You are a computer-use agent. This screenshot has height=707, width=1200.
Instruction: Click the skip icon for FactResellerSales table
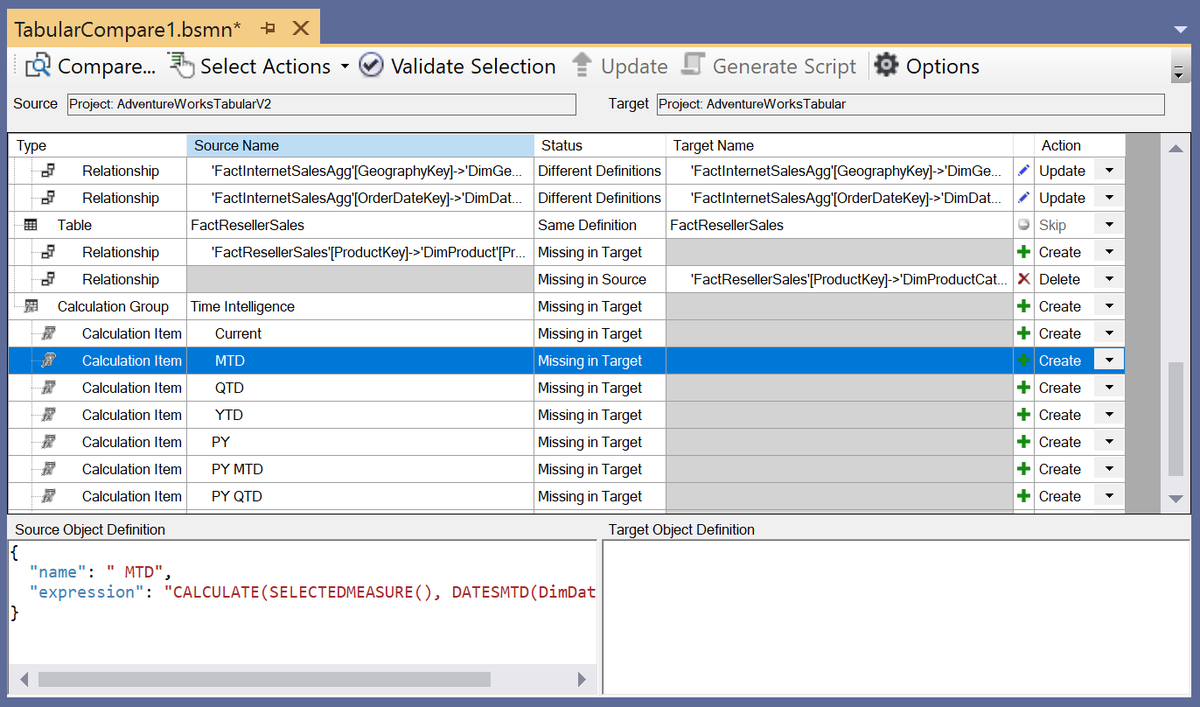[1023, 225]
